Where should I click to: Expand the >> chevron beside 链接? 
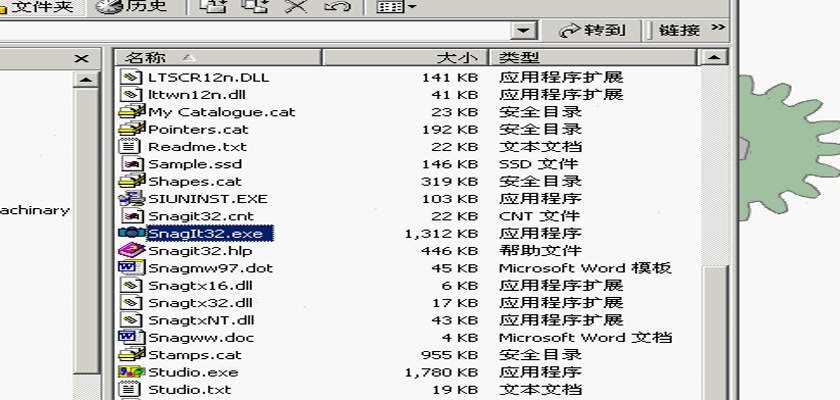click(x=718, y=27)
